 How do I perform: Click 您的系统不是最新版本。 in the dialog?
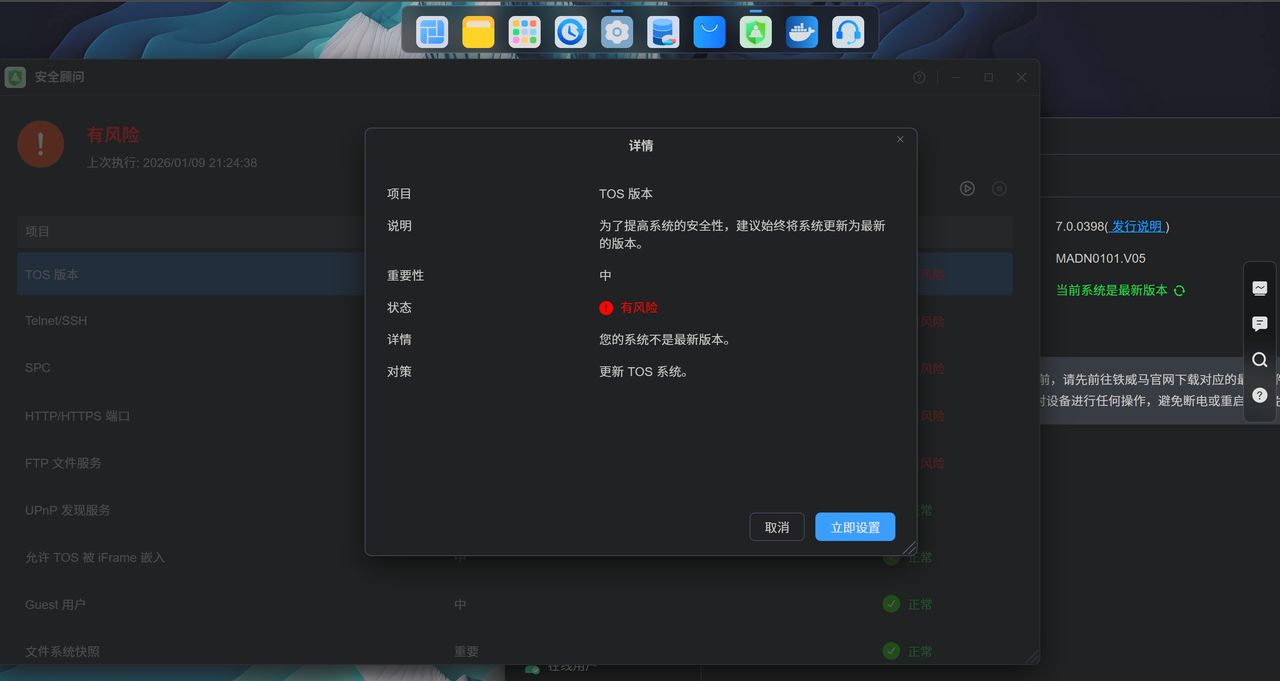pyautogui.click(x=665, y=340)
